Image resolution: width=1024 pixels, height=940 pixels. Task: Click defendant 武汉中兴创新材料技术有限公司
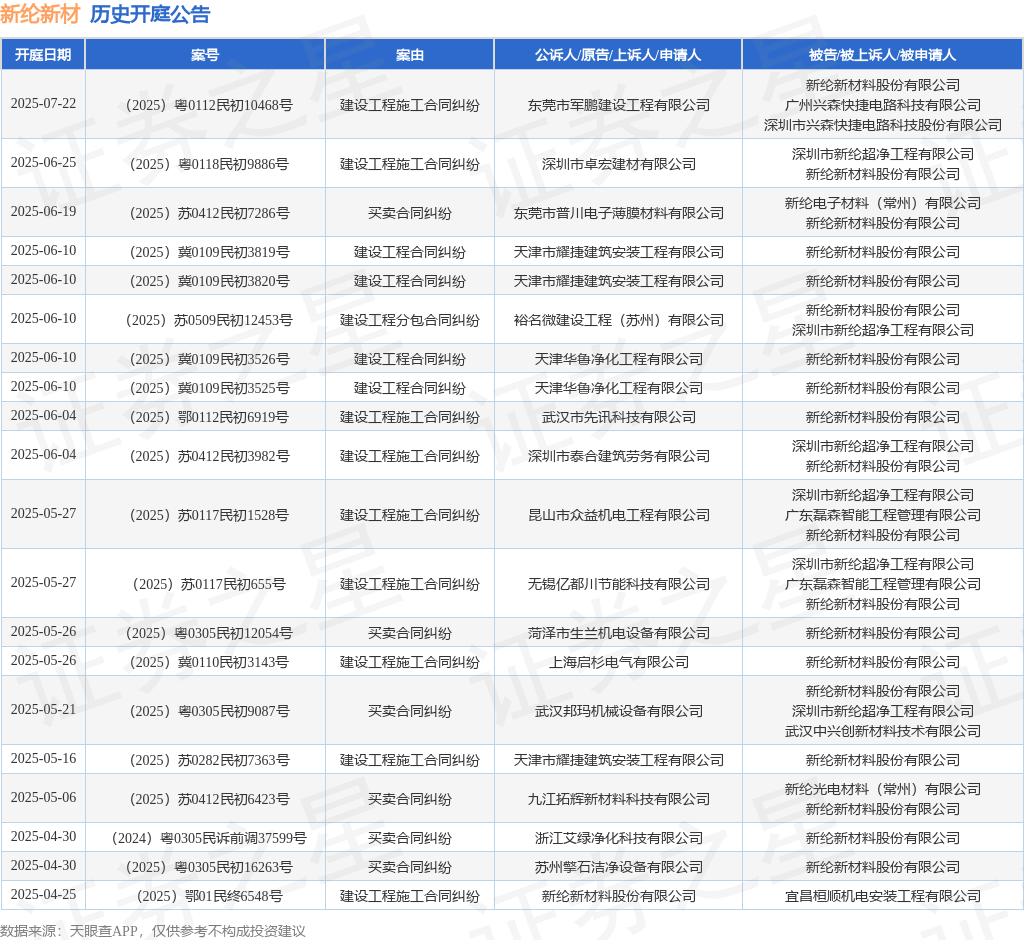[x=882, y=731]
